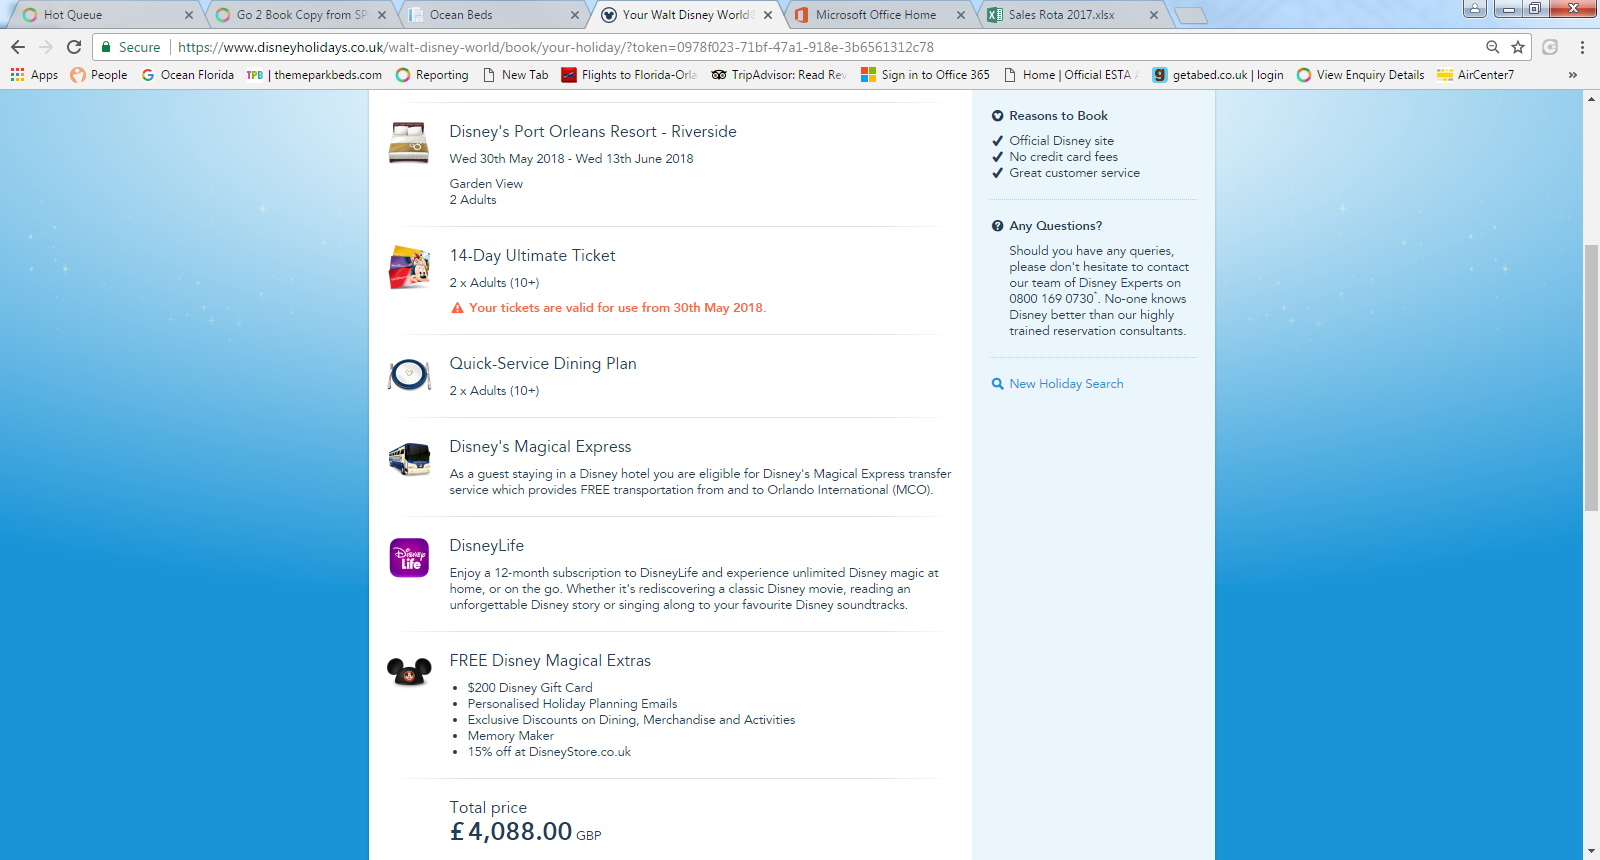Click the ticket validity warning message
This screenshot has width=1600, height=860.
click(x=618, y=308)
